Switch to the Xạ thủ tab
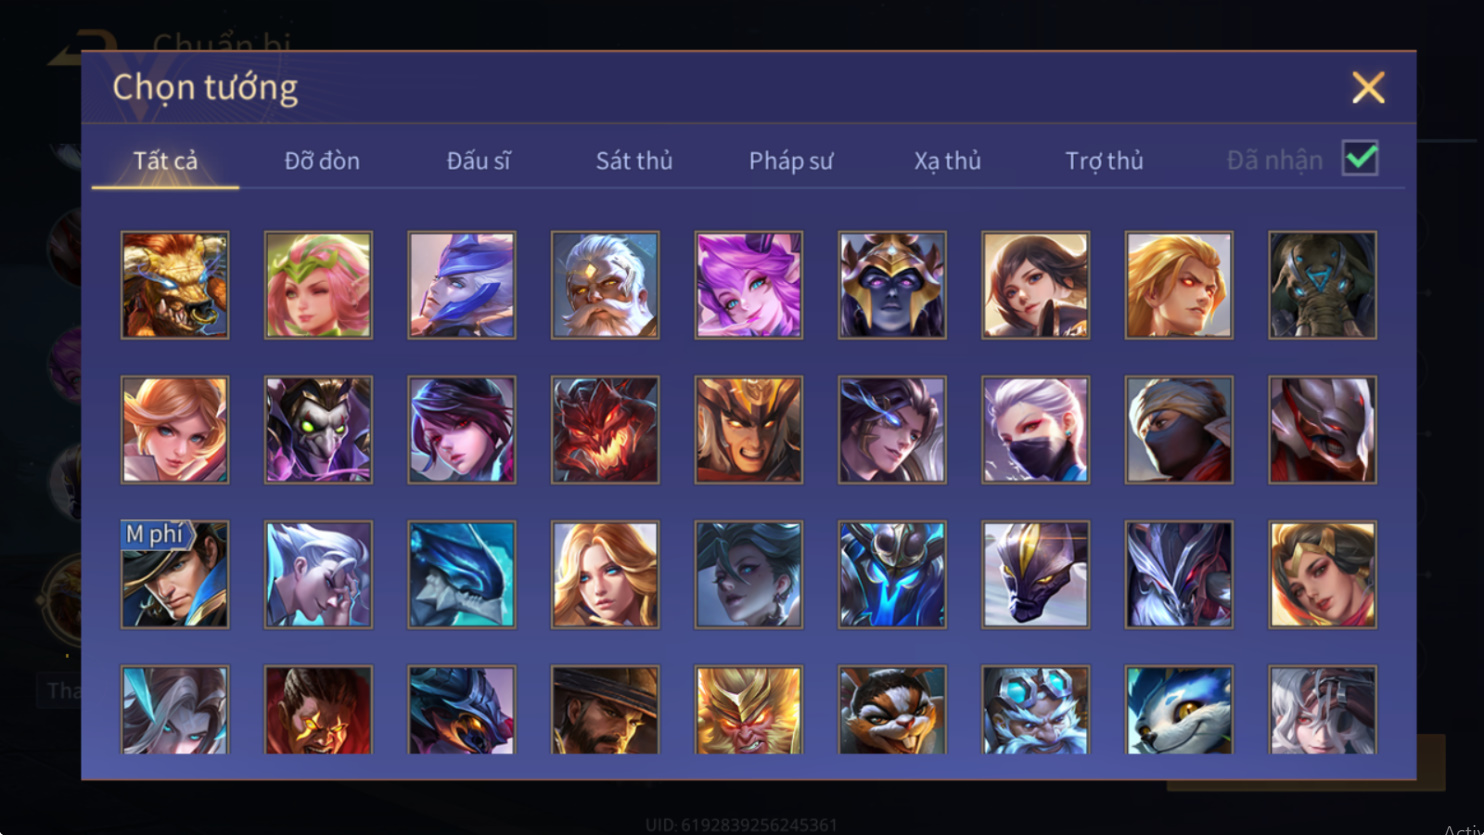This screenshot has height=835, width=1484. click(947, 160)
